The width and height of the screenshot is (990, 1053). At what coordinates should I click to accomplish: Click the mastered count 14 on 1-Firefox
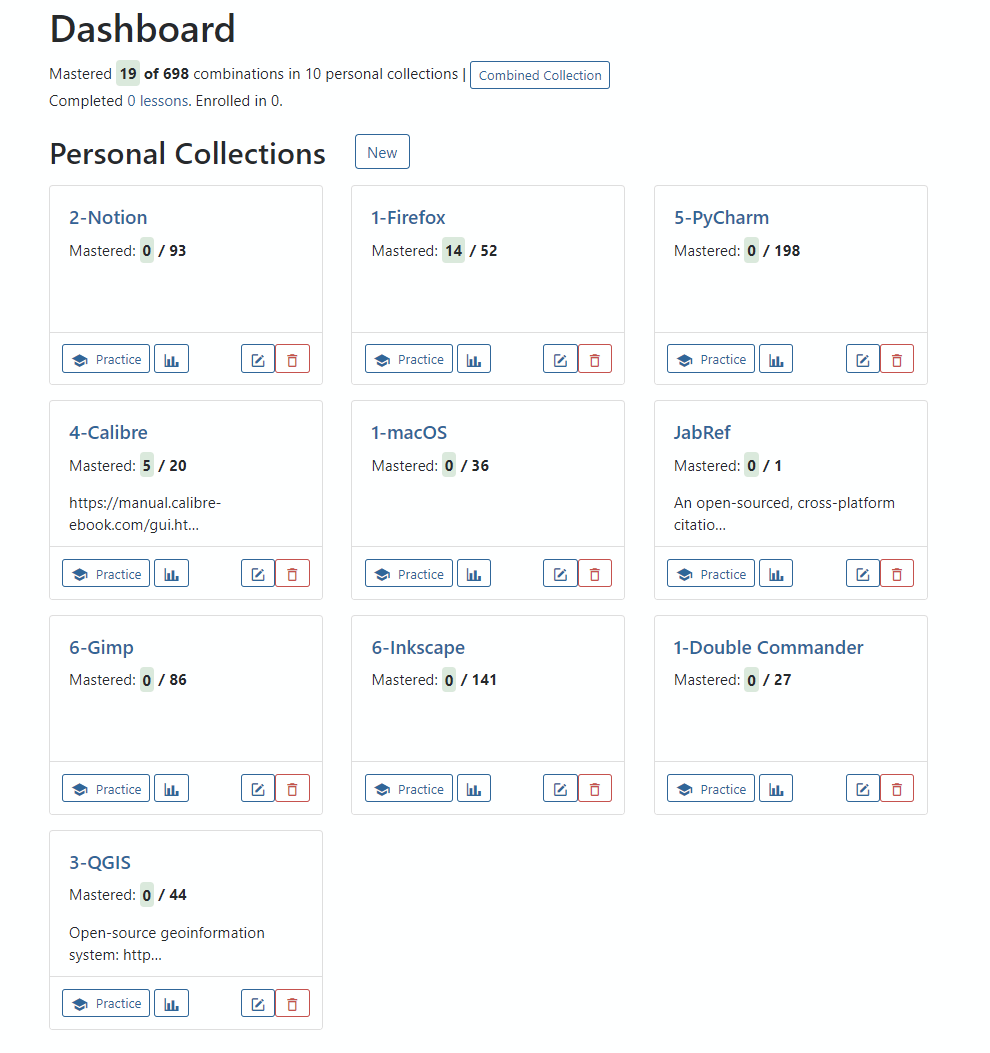(453, 250)
